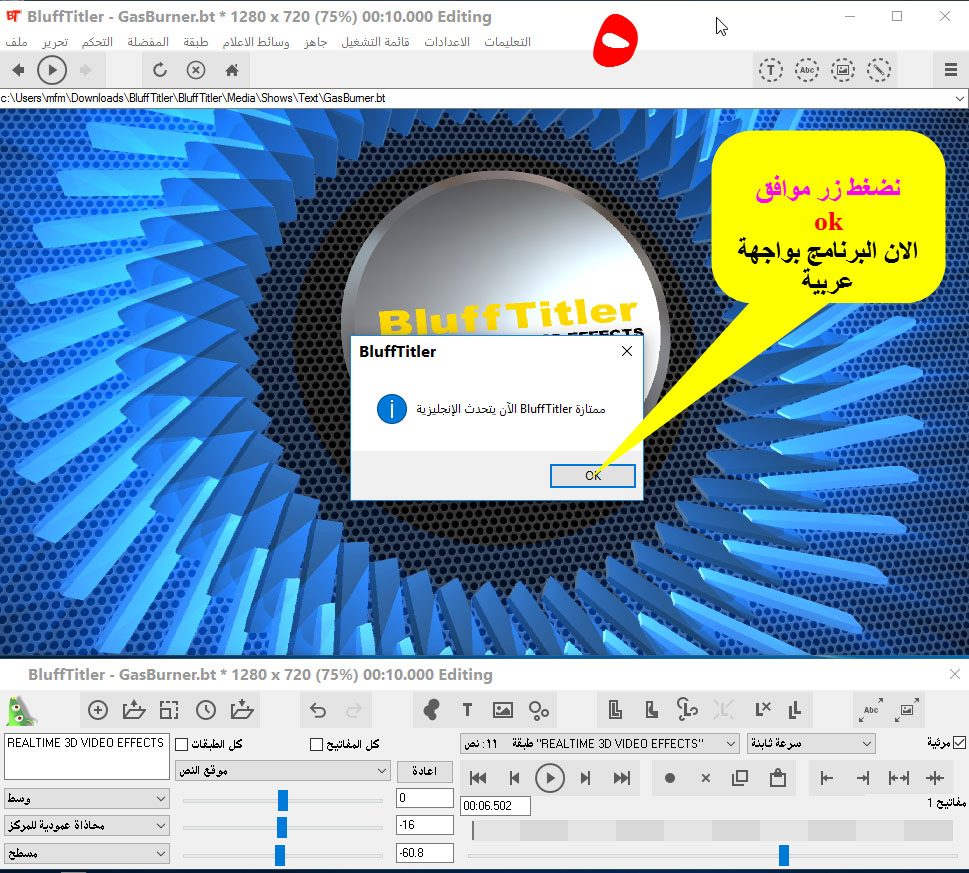
Task: Click the اعادة reset button
Action: [x=425, y=771]
